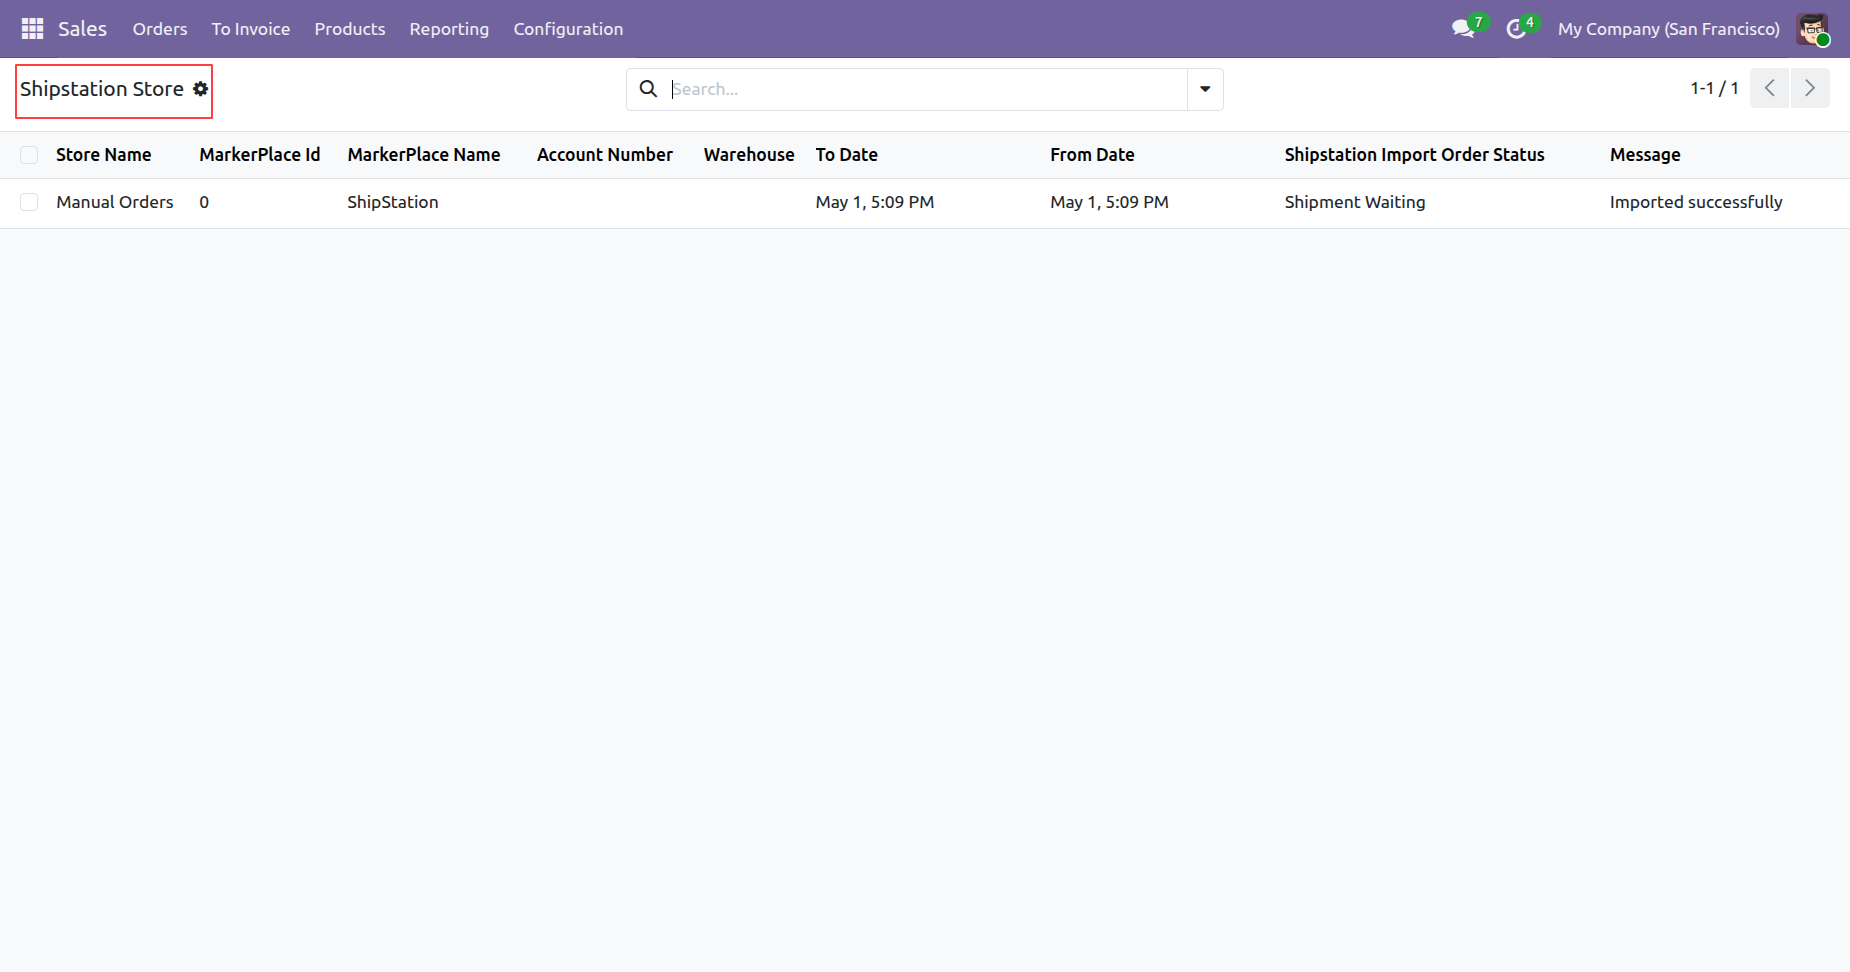Viewport: 1850px width, 972px height.
Task: Open the To Invoice menu
Action: [x=251, y=29]
